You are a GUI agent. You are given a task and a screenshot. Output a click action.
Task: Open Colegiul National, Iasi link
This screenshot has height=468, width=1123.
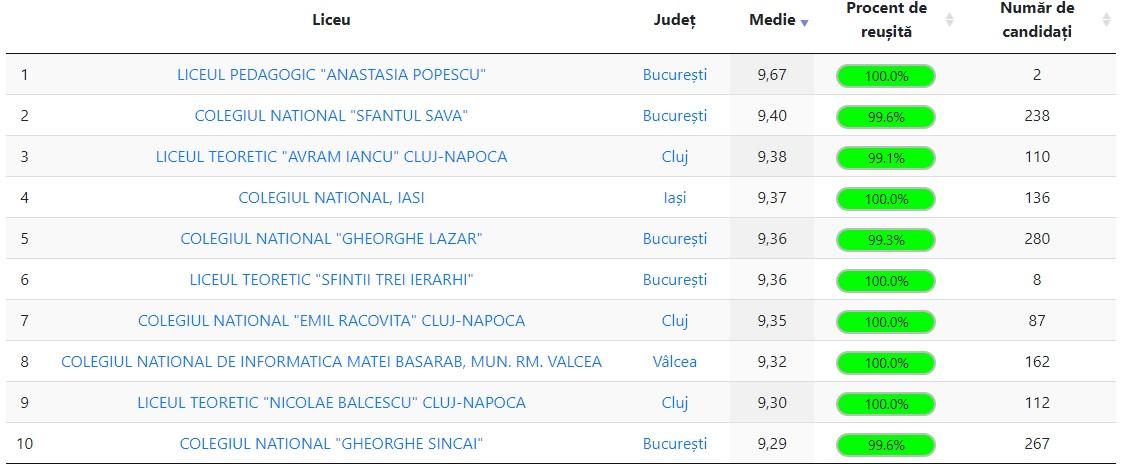click(331, 198)
